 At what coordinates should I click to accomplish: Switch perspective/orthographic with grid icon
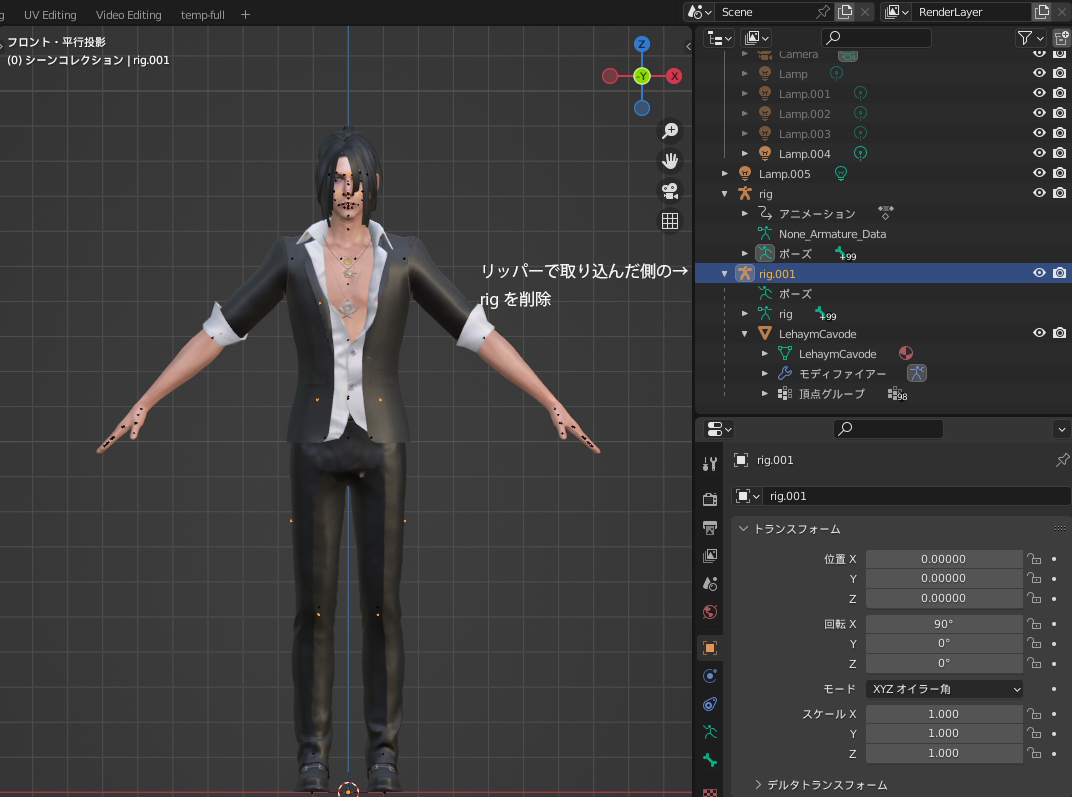click(670, 221)
